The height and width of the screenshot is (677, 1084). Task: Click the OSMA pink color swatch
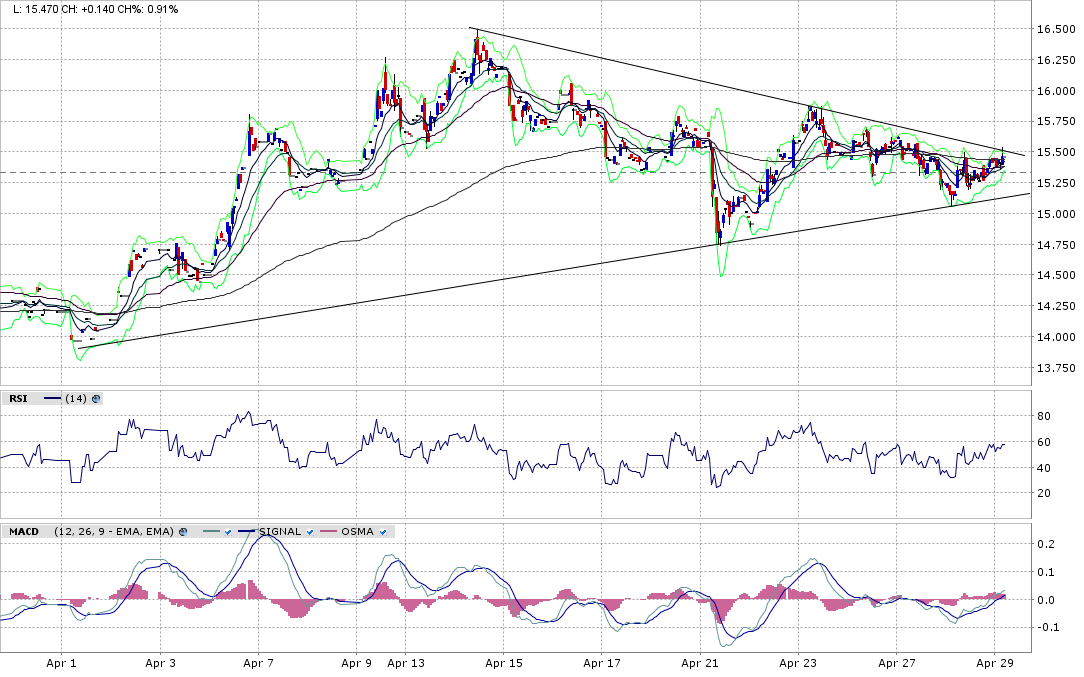pyautogui.click(x=329, y=532)
